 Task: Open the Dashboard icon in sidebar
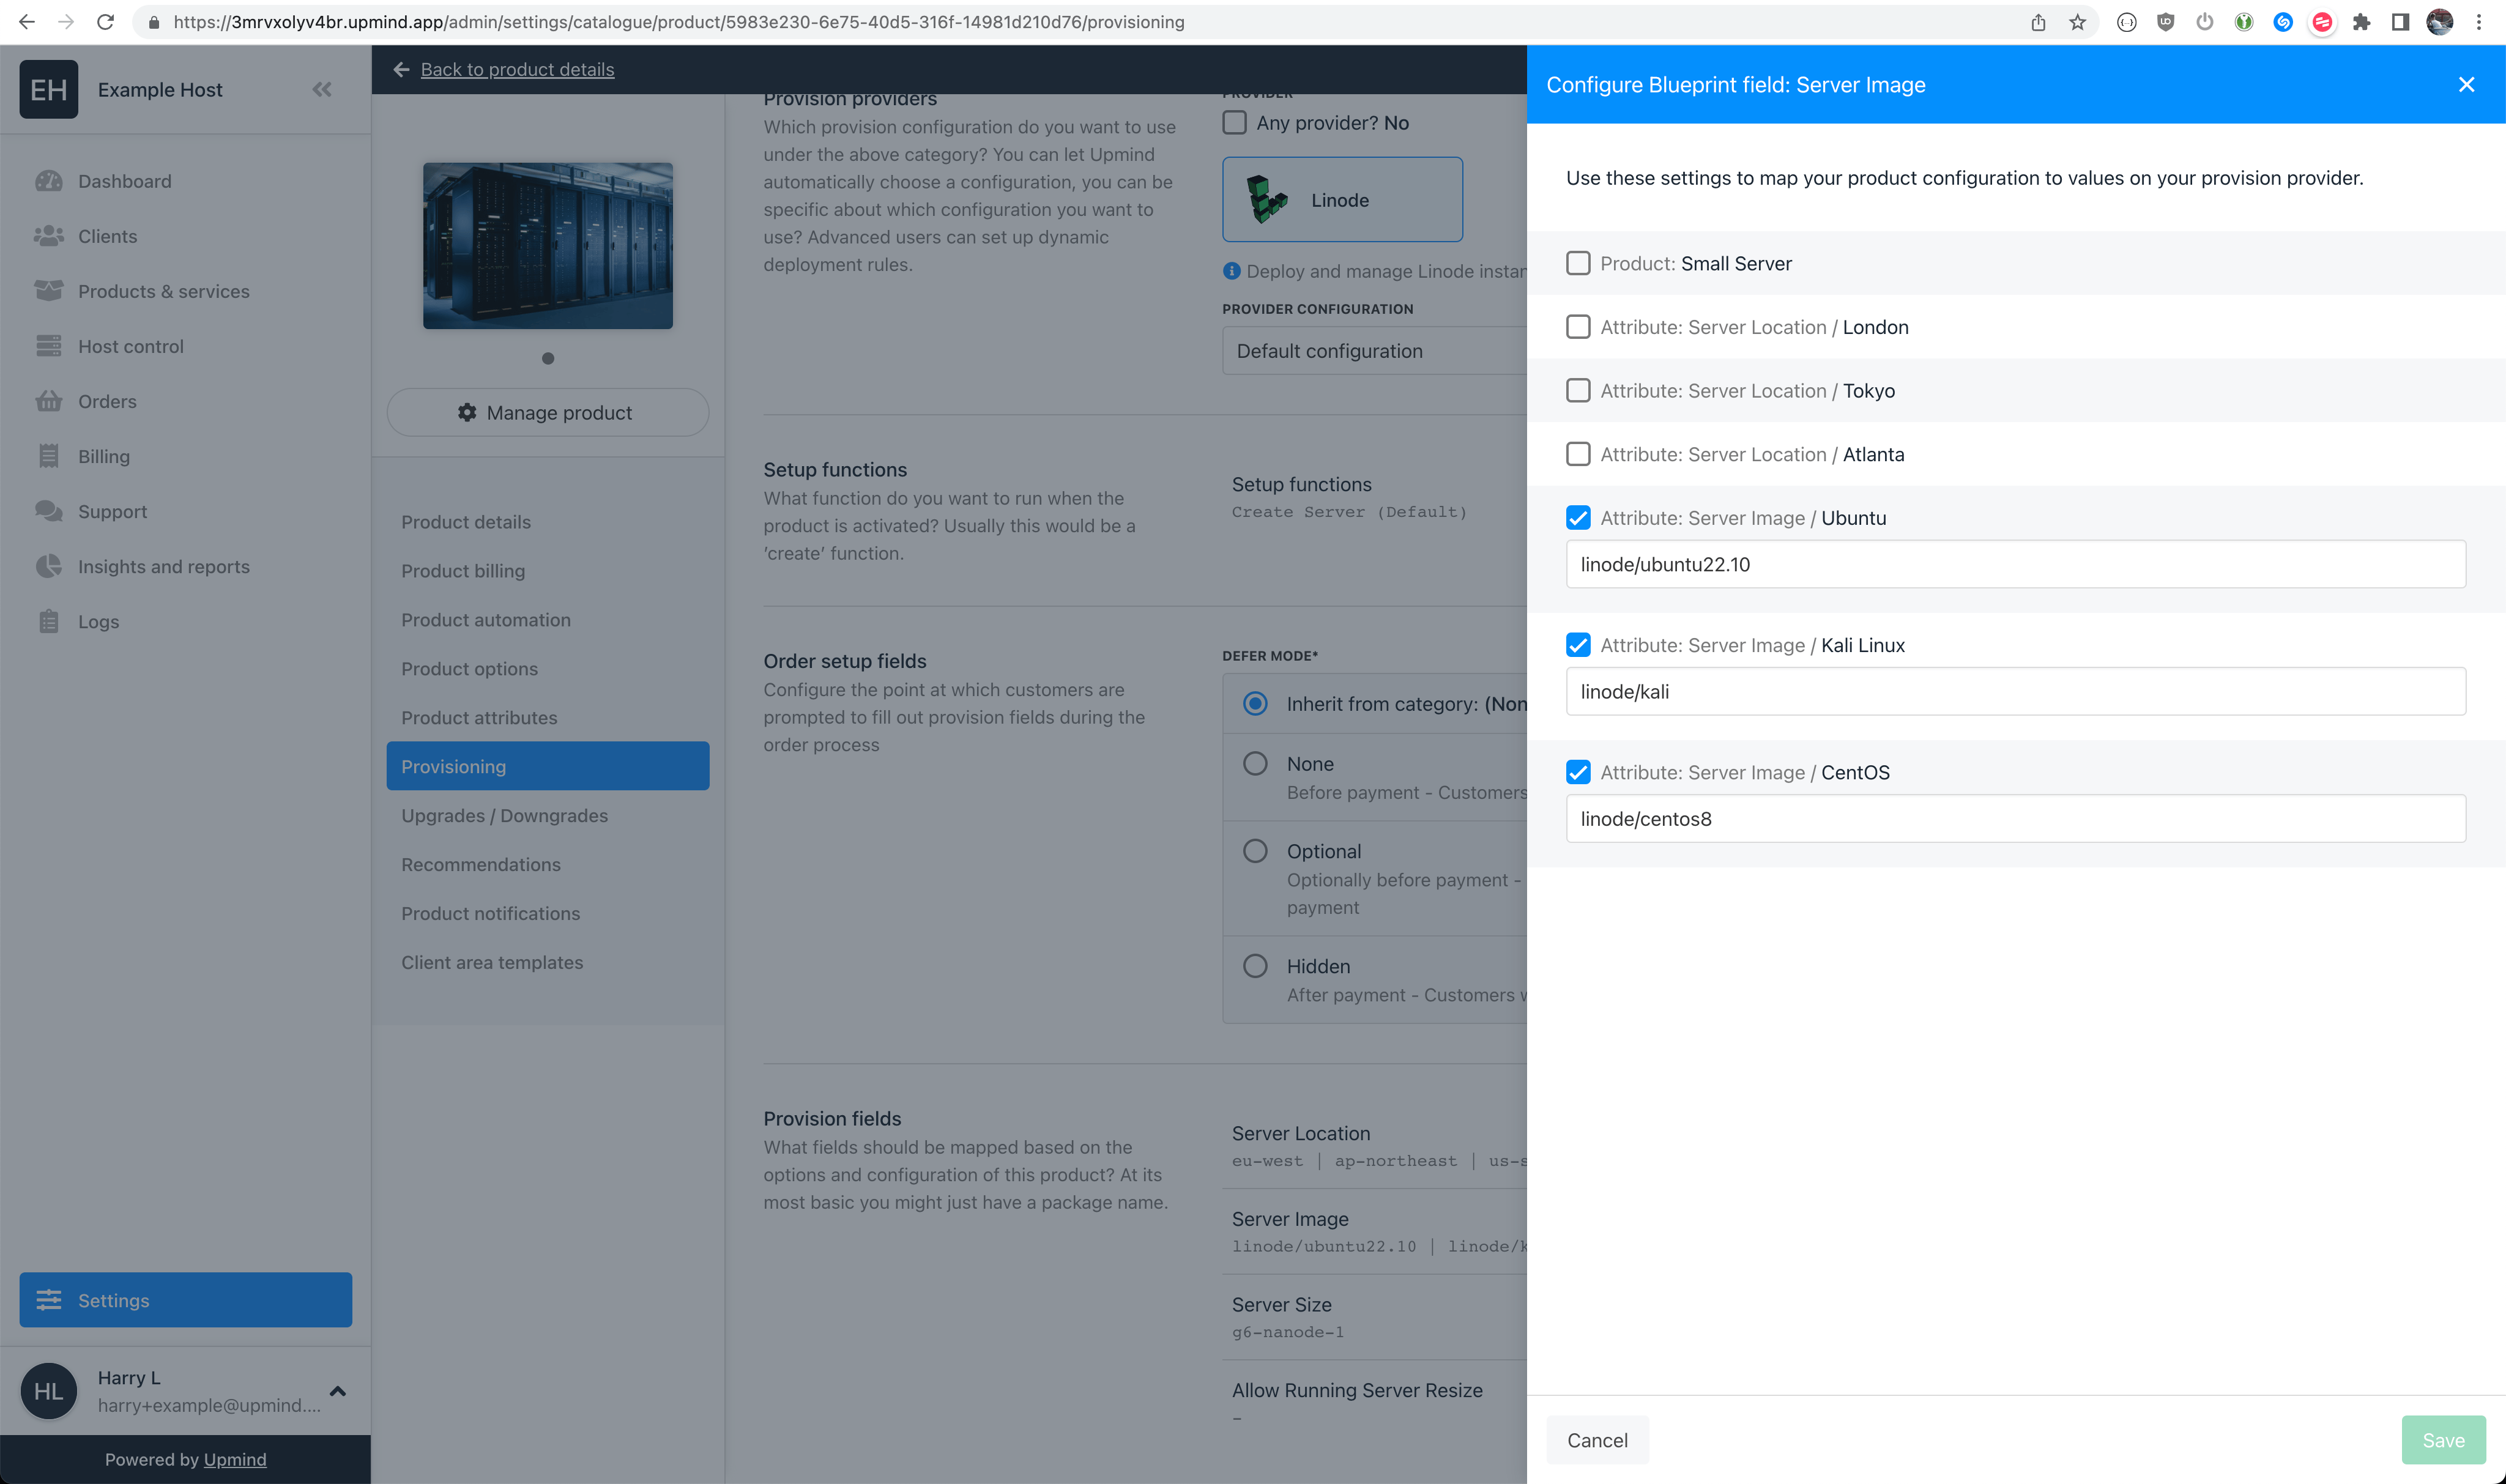[48, 181]
